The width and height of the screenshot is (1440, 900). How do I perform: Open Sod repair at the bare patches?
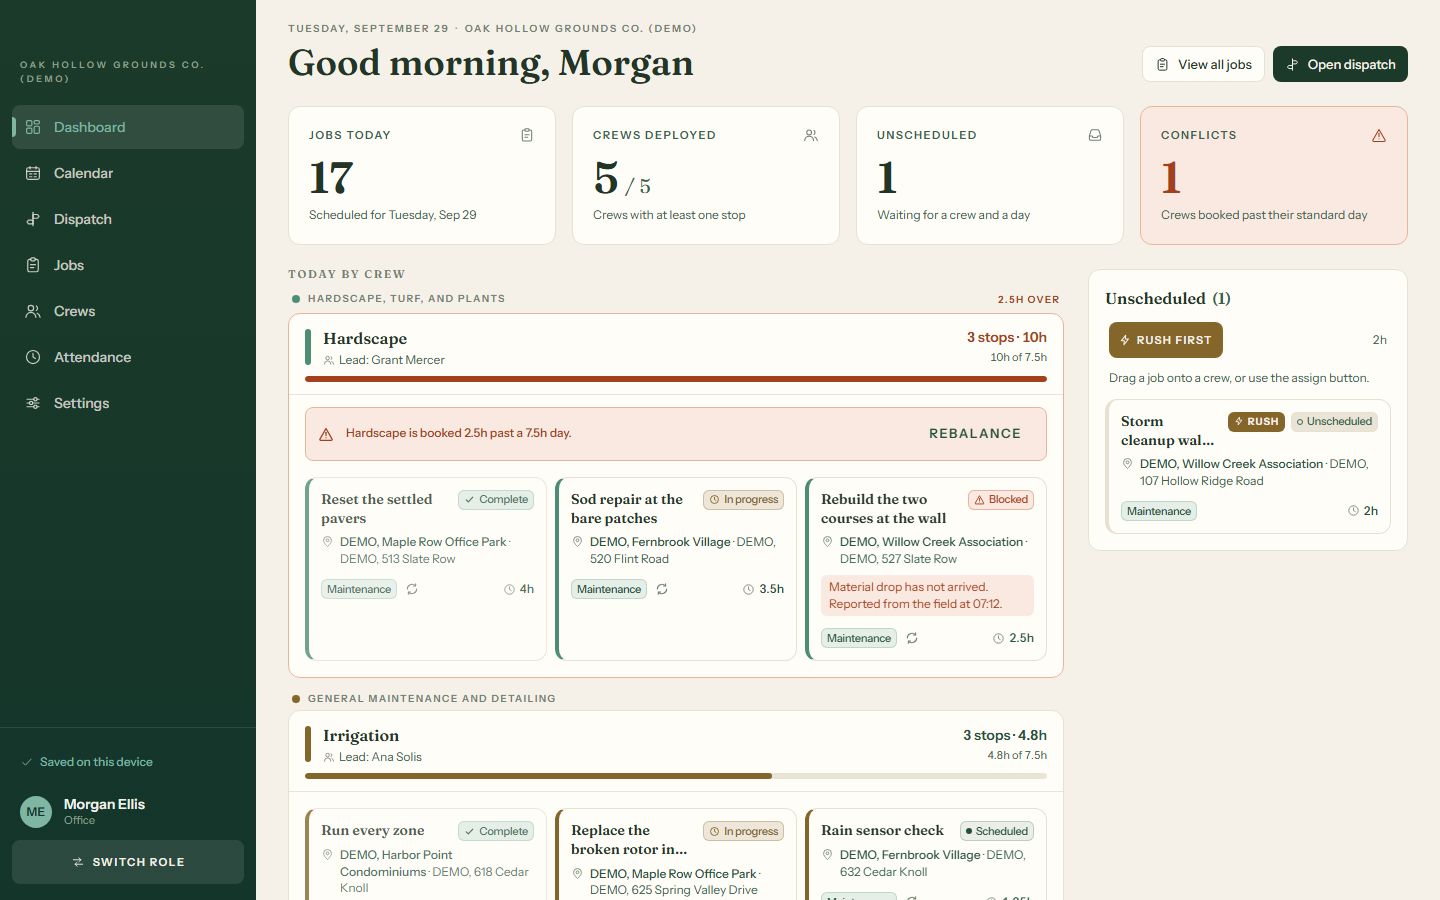click(627, 509)
